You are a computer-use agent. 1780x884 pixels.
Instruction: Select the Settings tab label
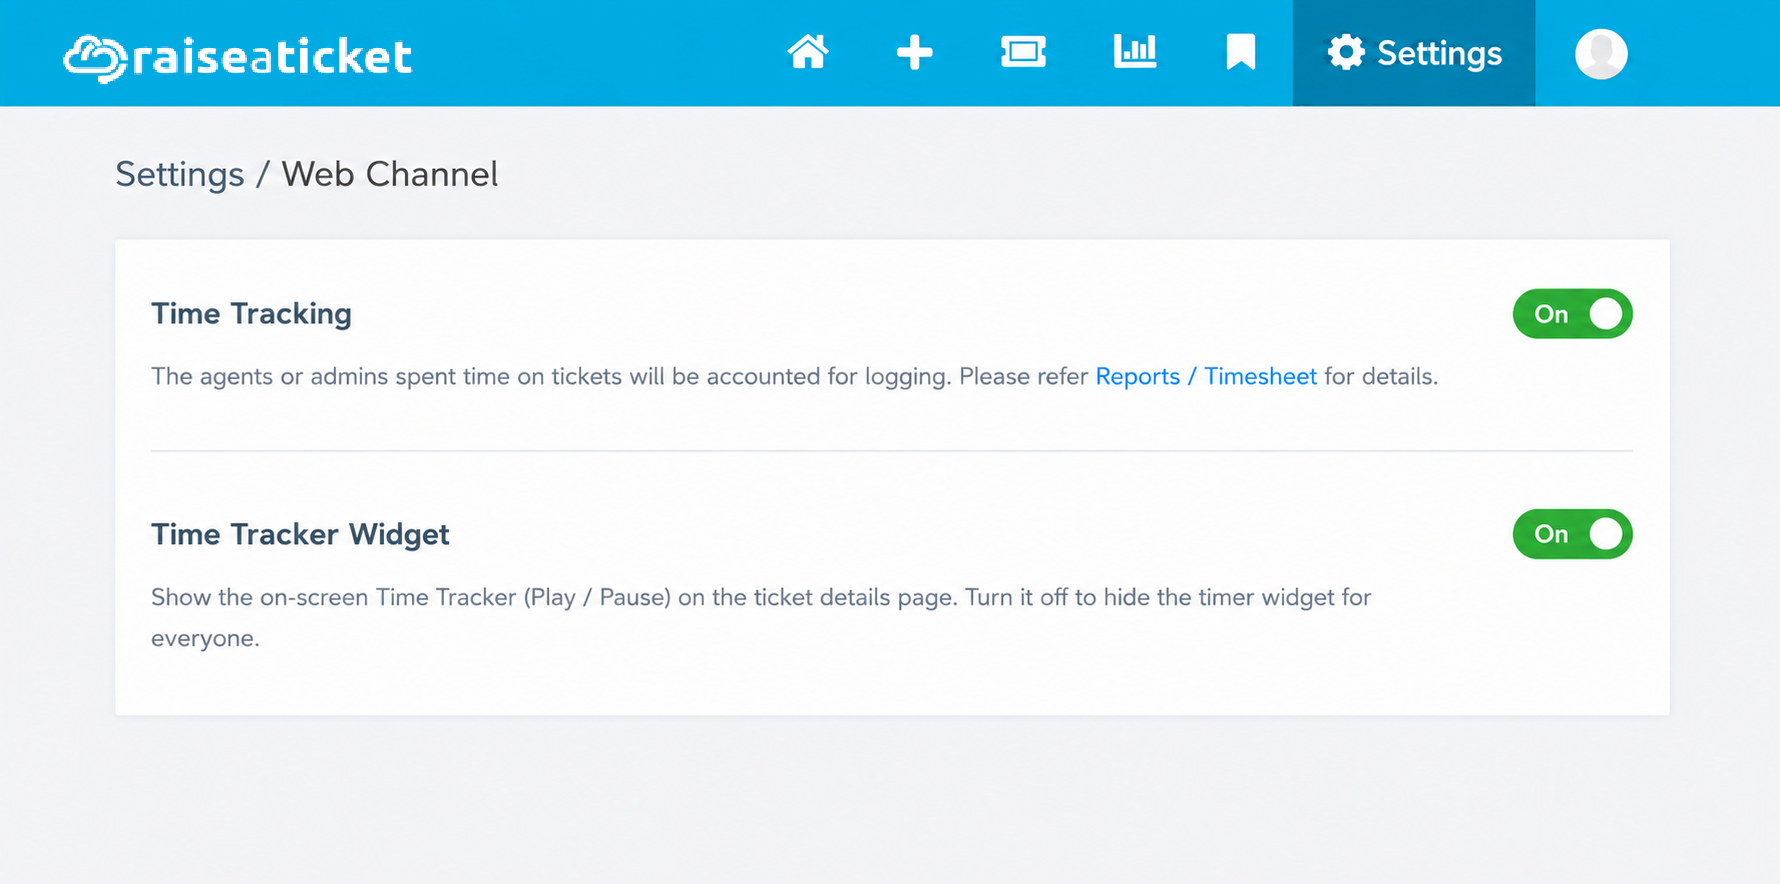pyautogui.click(x=1439, y=53)
